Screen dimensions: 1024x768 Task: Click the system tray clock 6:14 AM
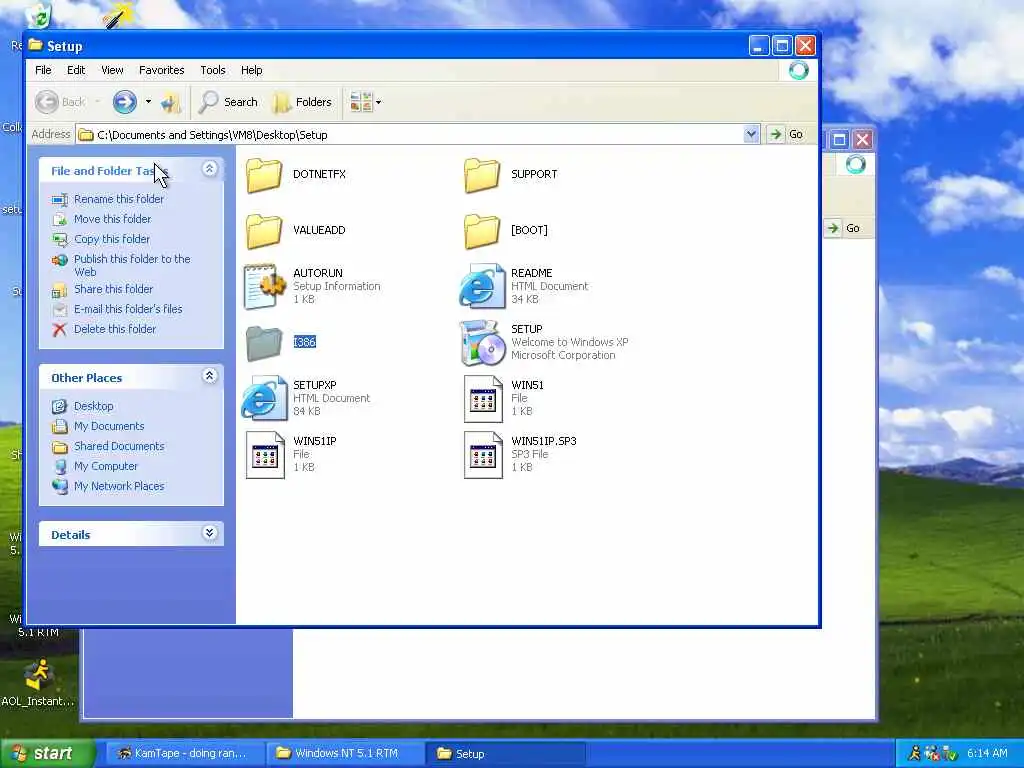click(987, 754)
